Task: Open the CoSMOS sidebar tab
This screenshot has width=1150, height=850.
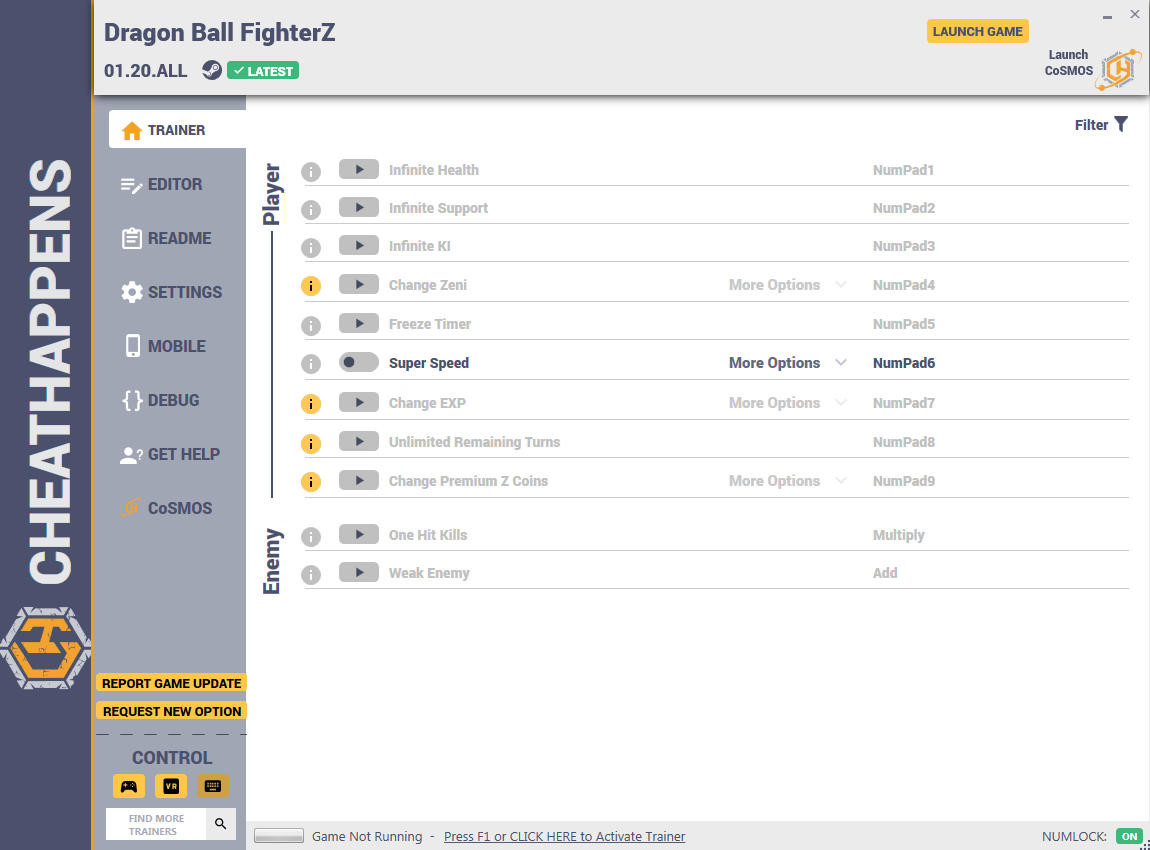Action: tap(166, 508)
